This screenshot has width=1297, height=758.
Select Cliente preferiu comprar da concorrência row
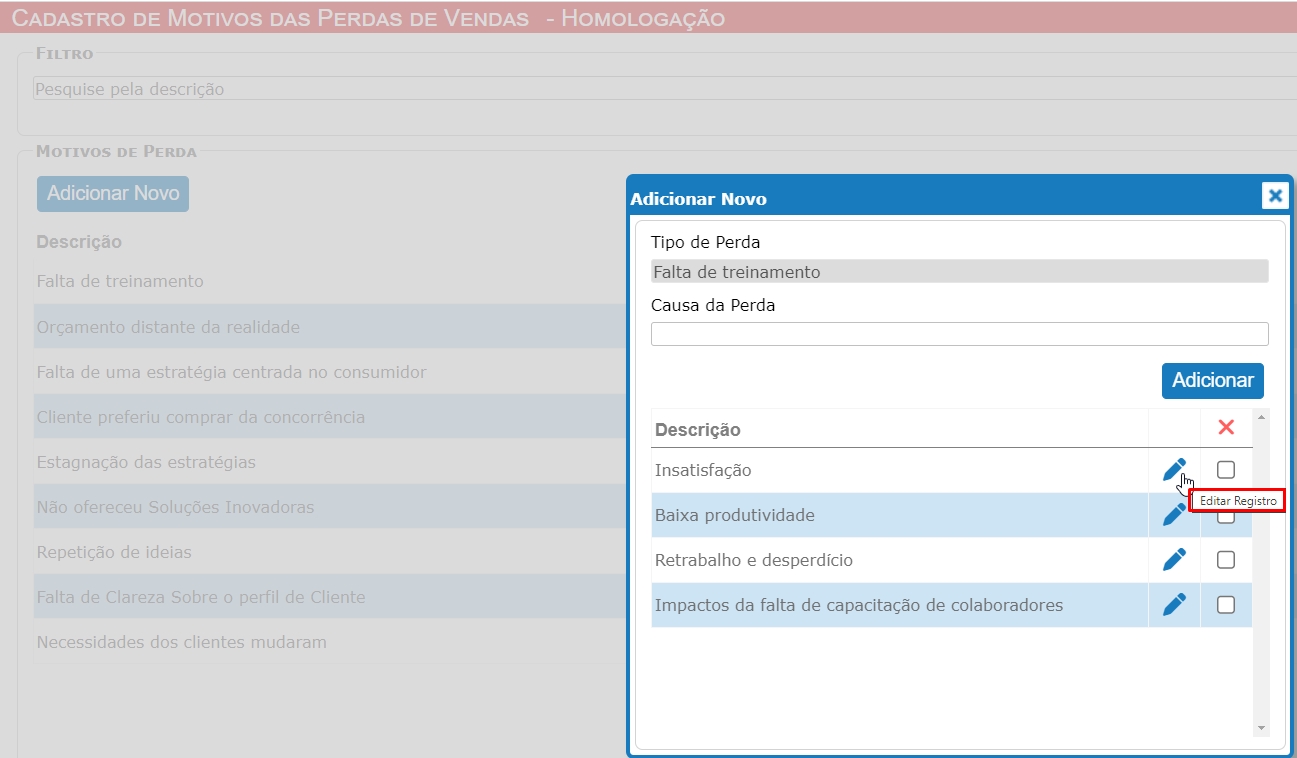(330, 417)
